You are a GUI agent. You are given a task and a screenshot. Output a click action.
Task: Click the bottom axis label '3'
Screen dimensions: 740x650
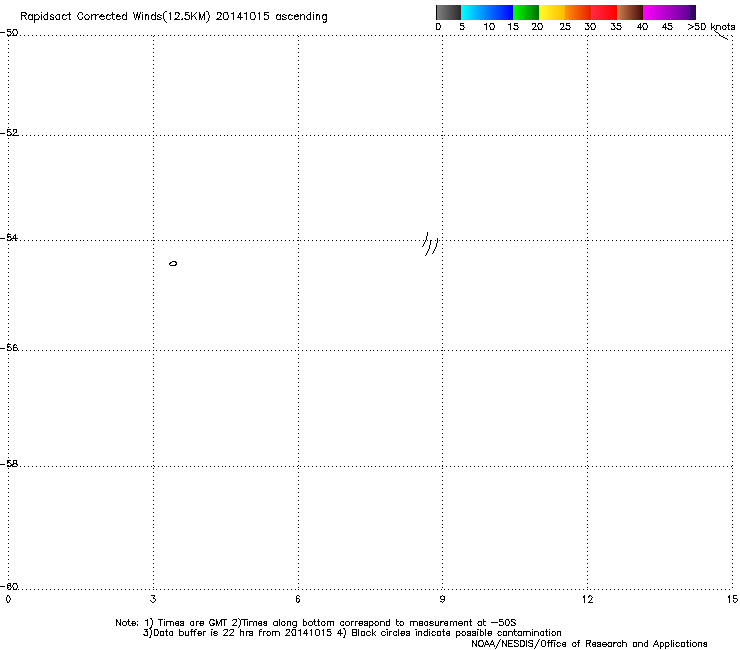tap(153, 599)
